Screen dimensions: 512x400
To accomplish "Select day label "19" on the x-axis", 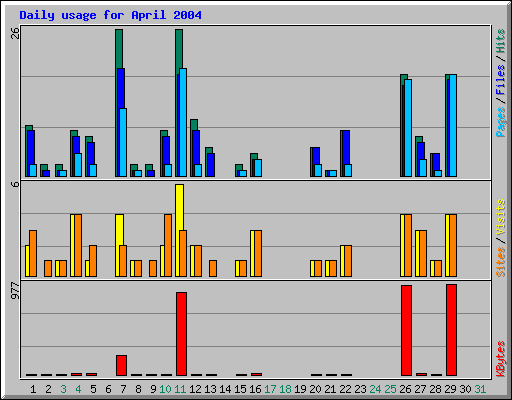I will 300,389.
